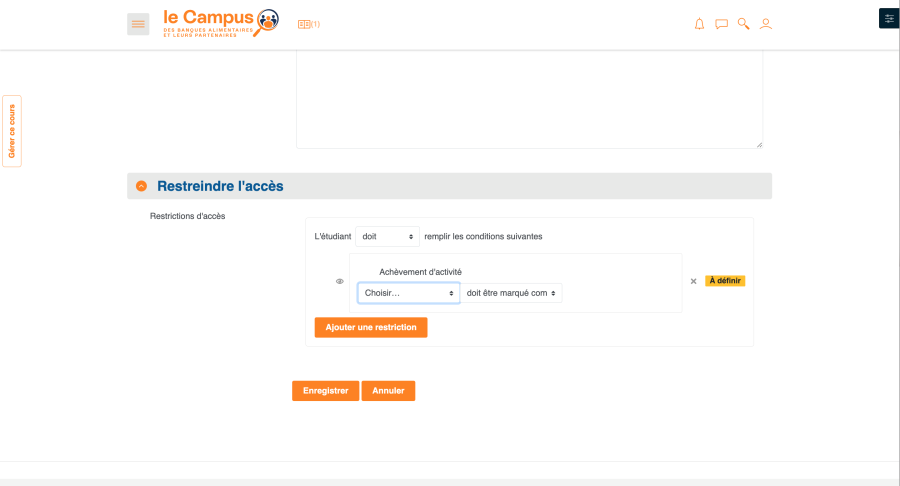Open the hamburger navigation menu
The image size is (900, 486).
138,24
